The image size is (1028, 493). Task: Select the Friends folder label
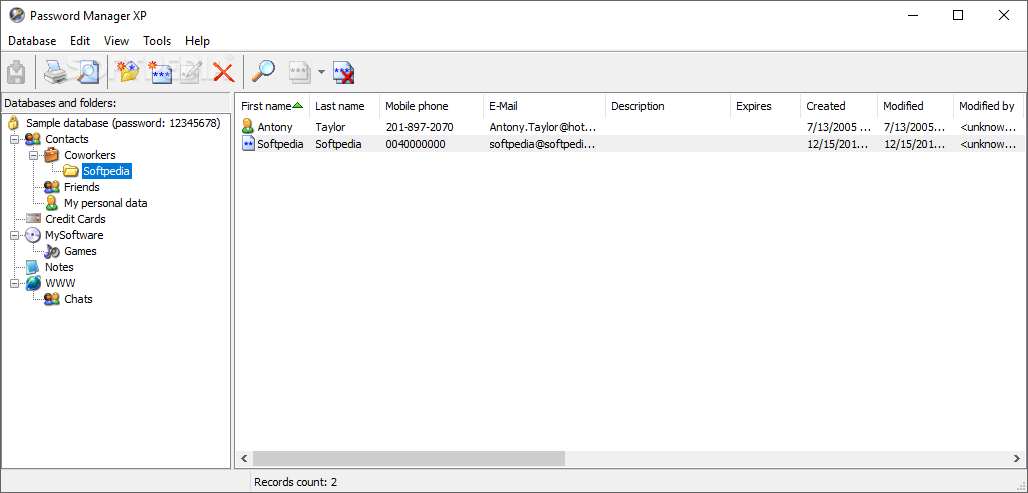pos(82,187)
